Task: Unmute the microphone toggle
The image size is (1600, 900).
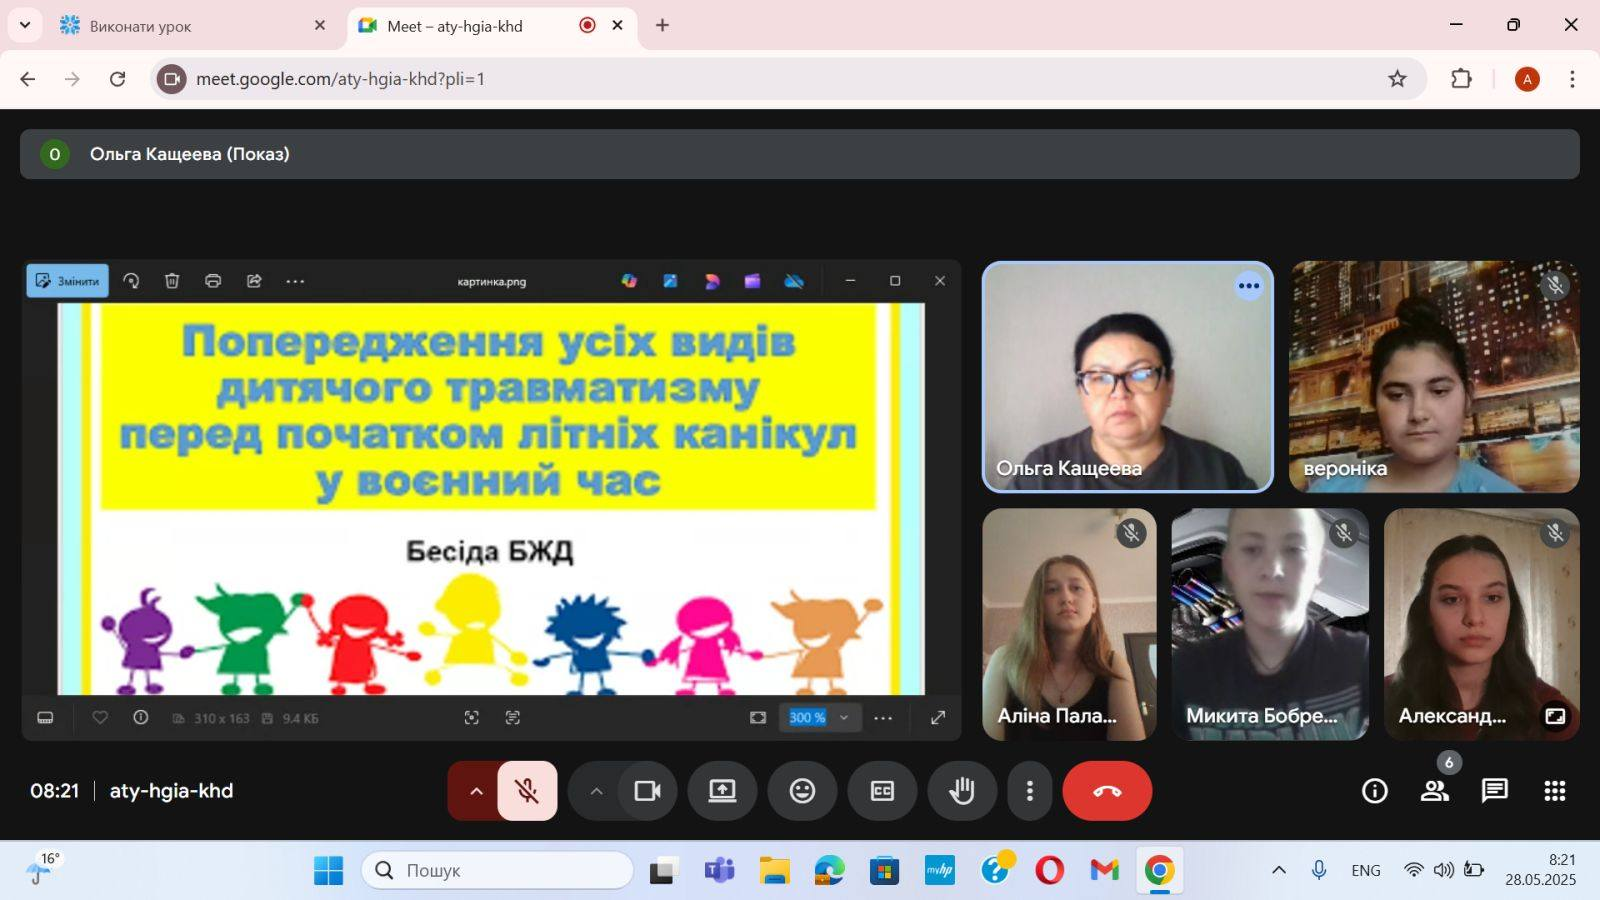Action: coord(527,791)
